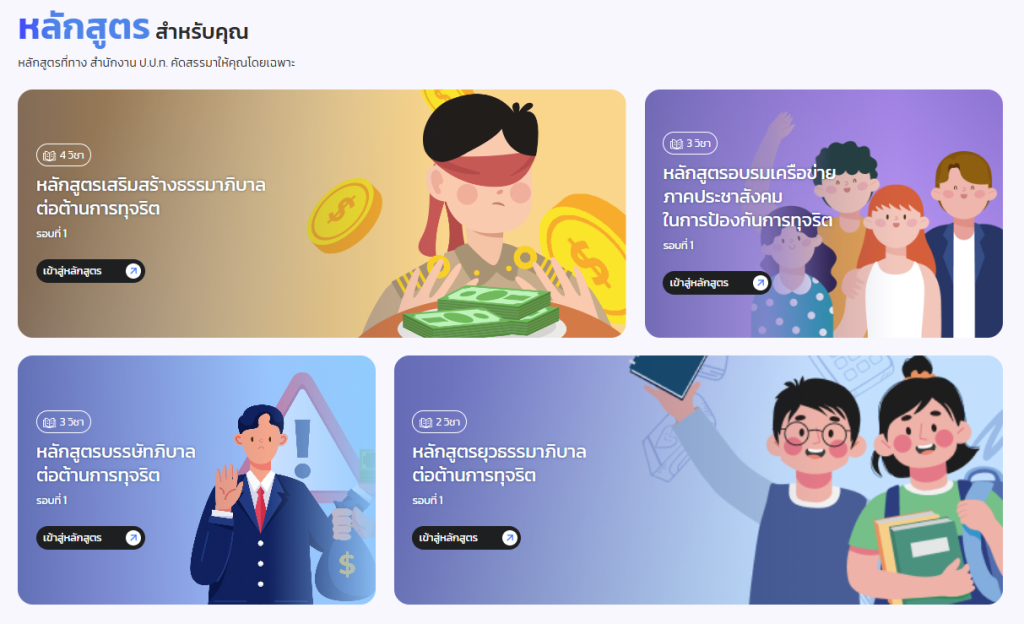Click book icon in 2 วิชา badge
Screen dimensions: 1024x624
pos(425,422)
